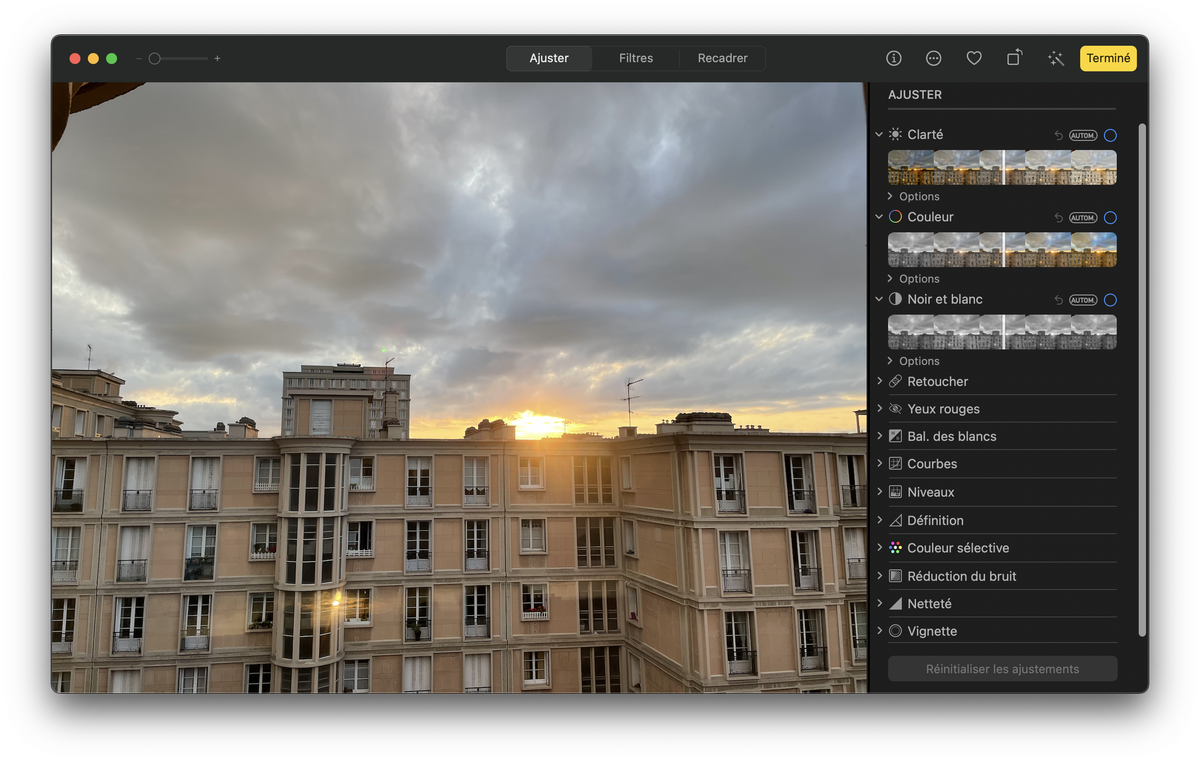Click Réinitialiser les ajustements button
Viewport: 1200px width, 761px height.
pyautogui.click(x=1002, y=669)
